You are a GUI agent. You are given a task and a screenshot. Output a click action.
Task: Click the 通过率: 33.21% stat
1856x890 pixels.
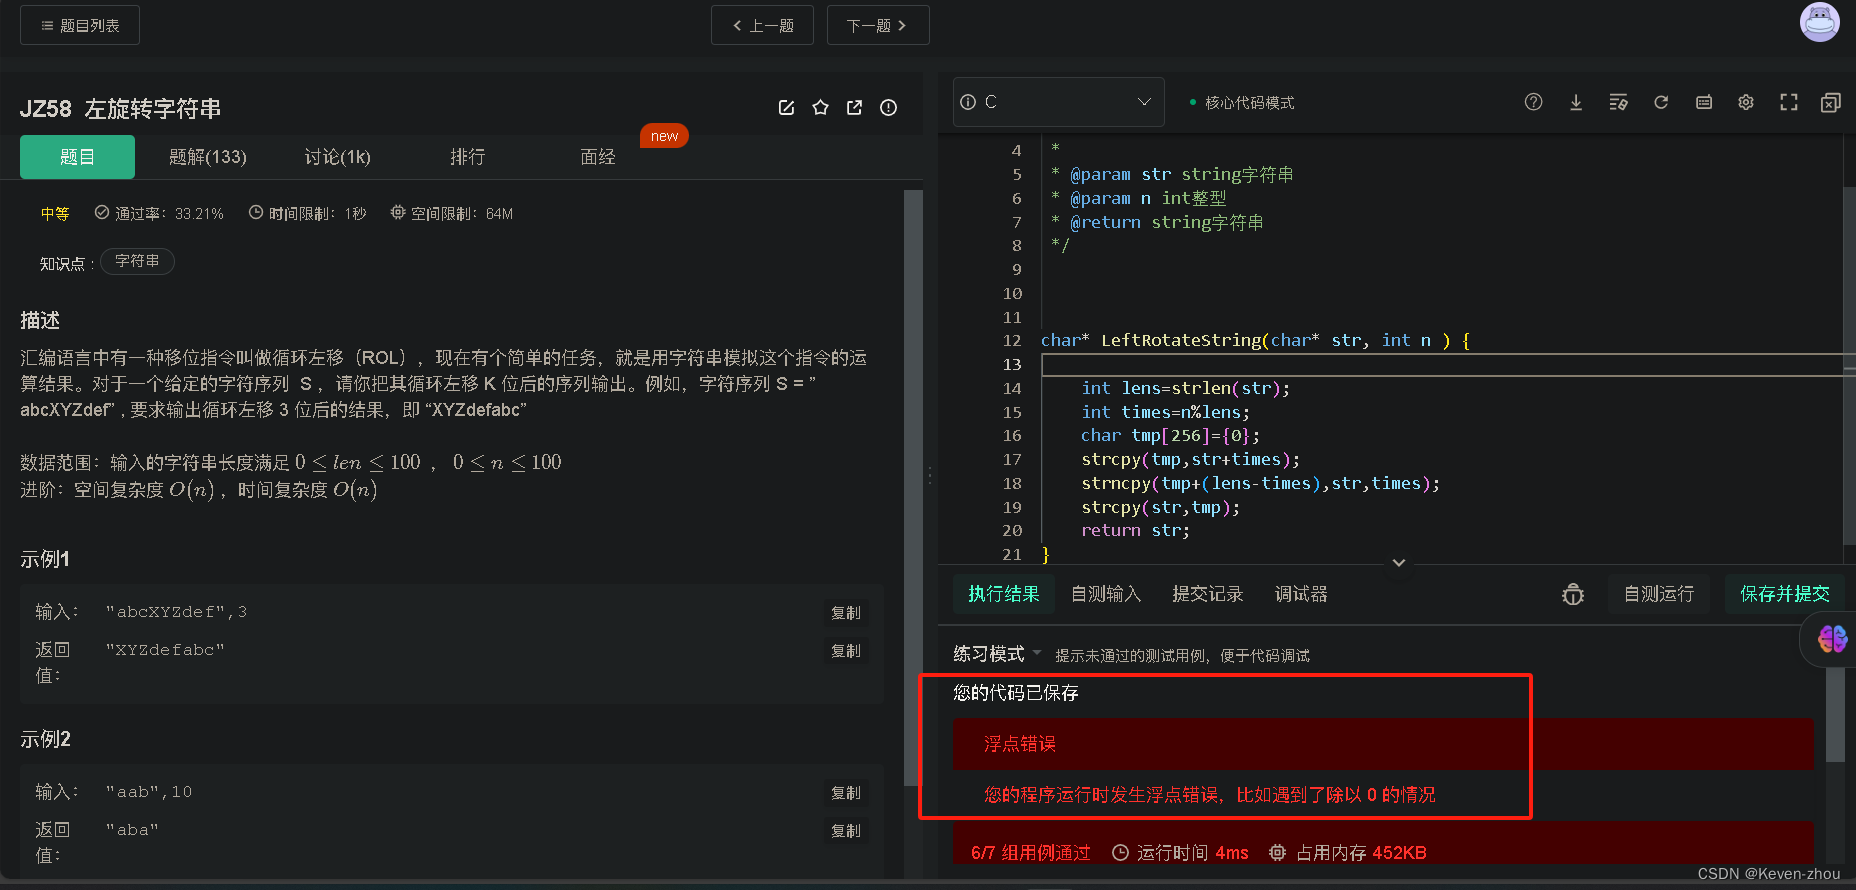159,213
